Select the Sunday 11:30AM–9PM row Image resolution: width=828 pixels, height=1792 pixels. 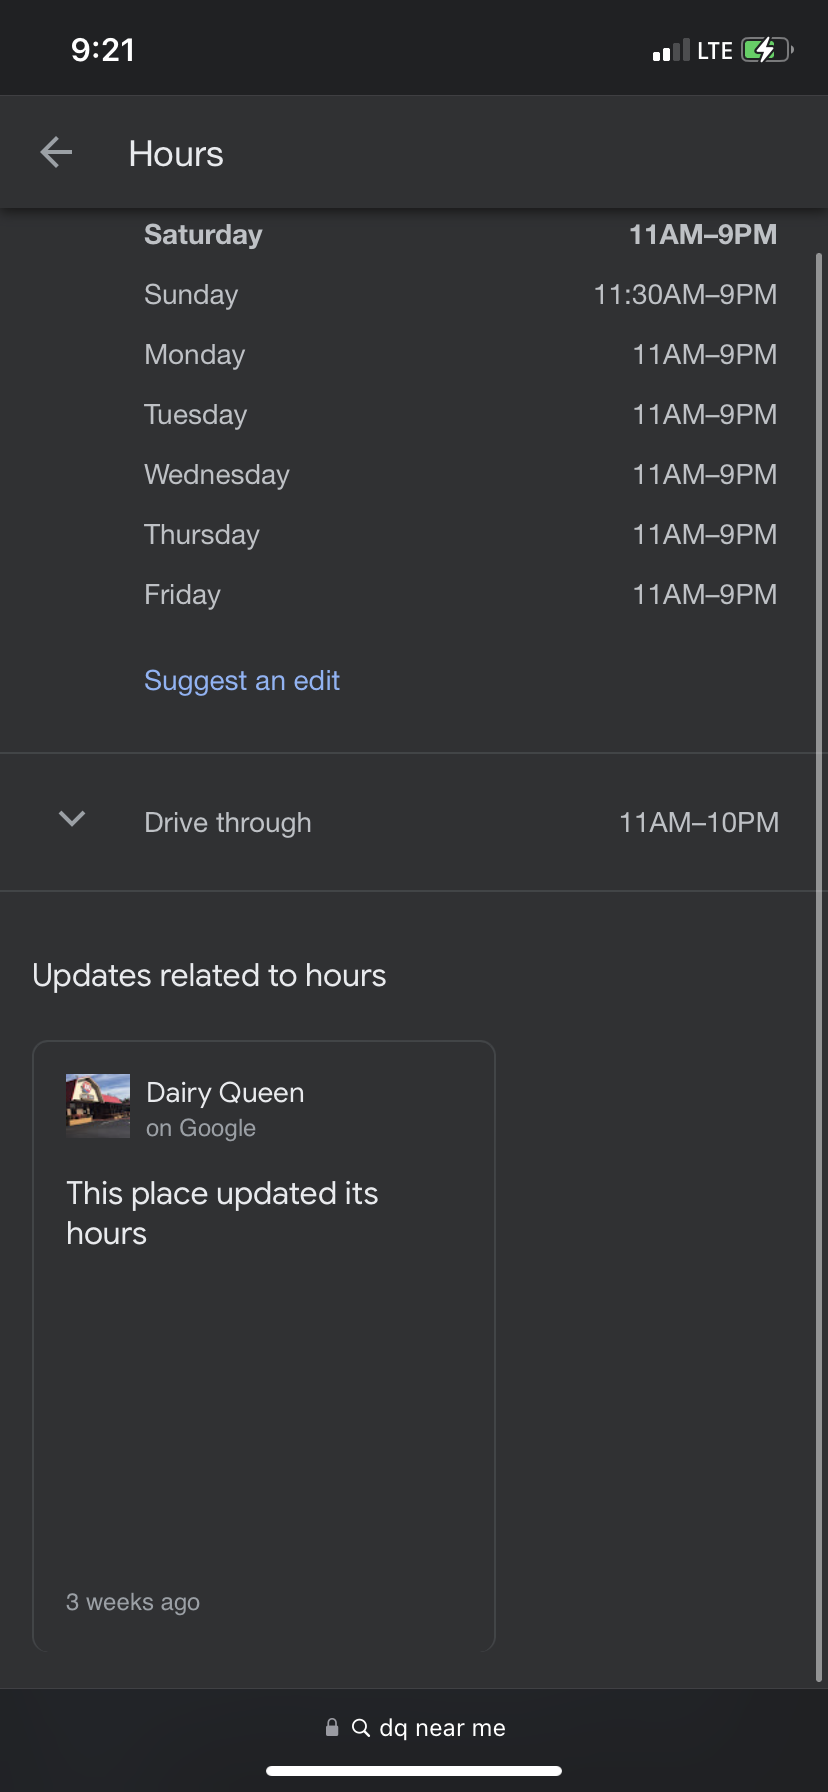pyautogui.click(x=460, y=295)
